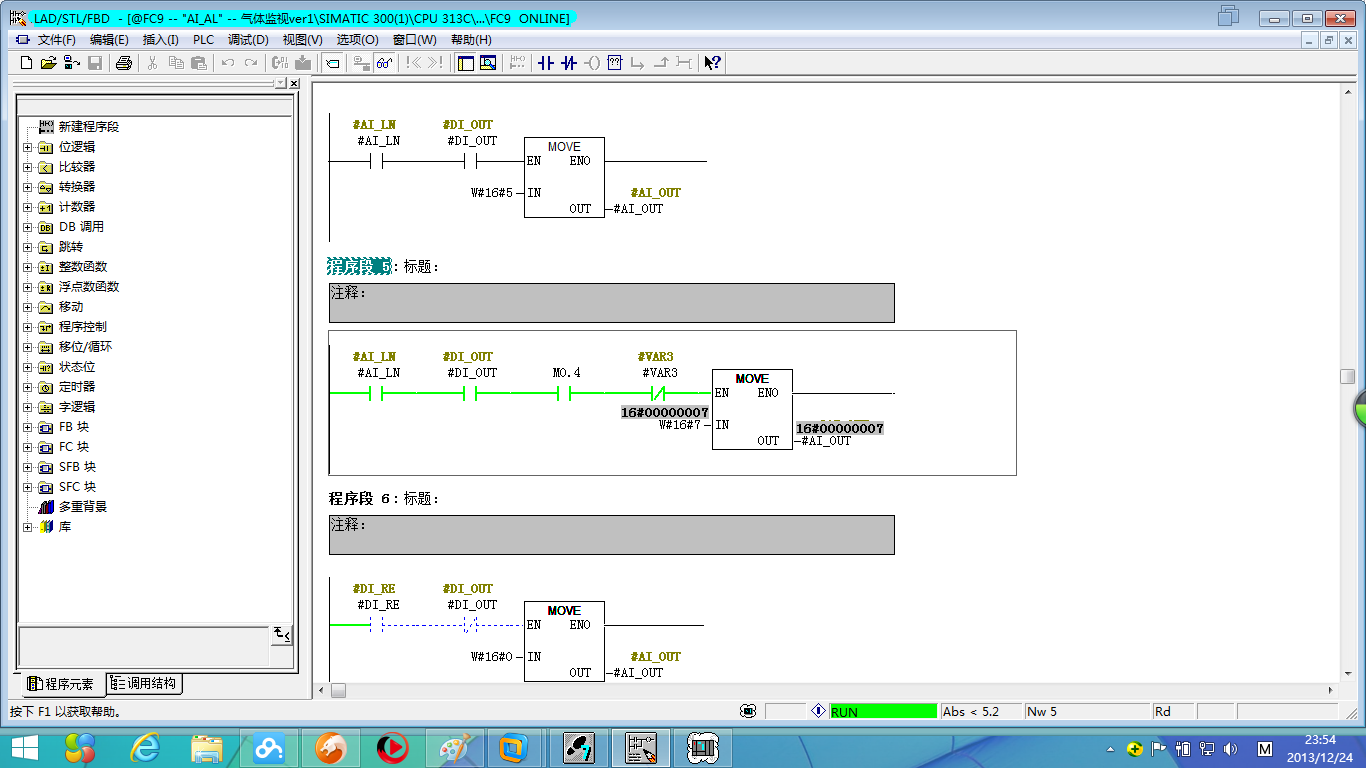
Task: Toggle monitoring with the glasses icon
Action: click(384, 63)
